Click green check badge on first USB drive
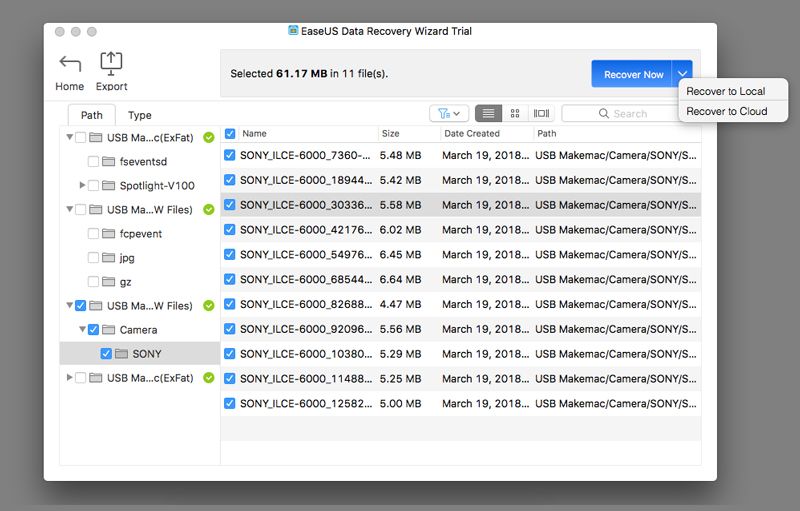800x511 pixels. tap(209, 138)
